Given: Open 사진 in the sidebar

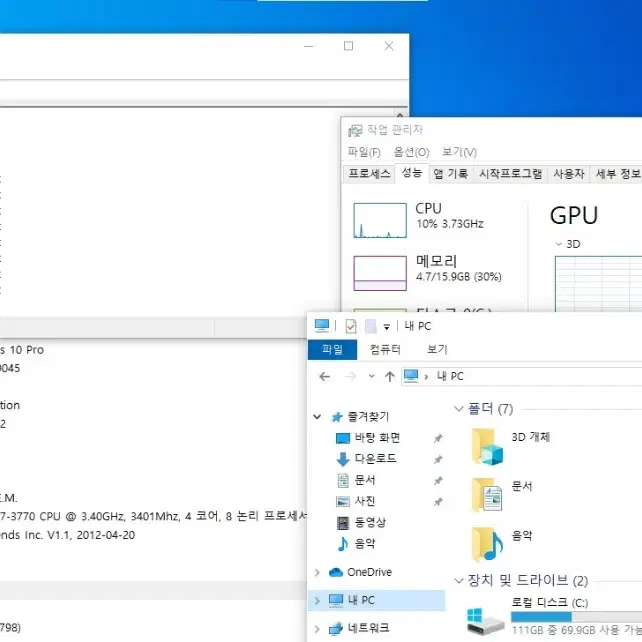Looking at the screenshot, I should pos(364,501).
